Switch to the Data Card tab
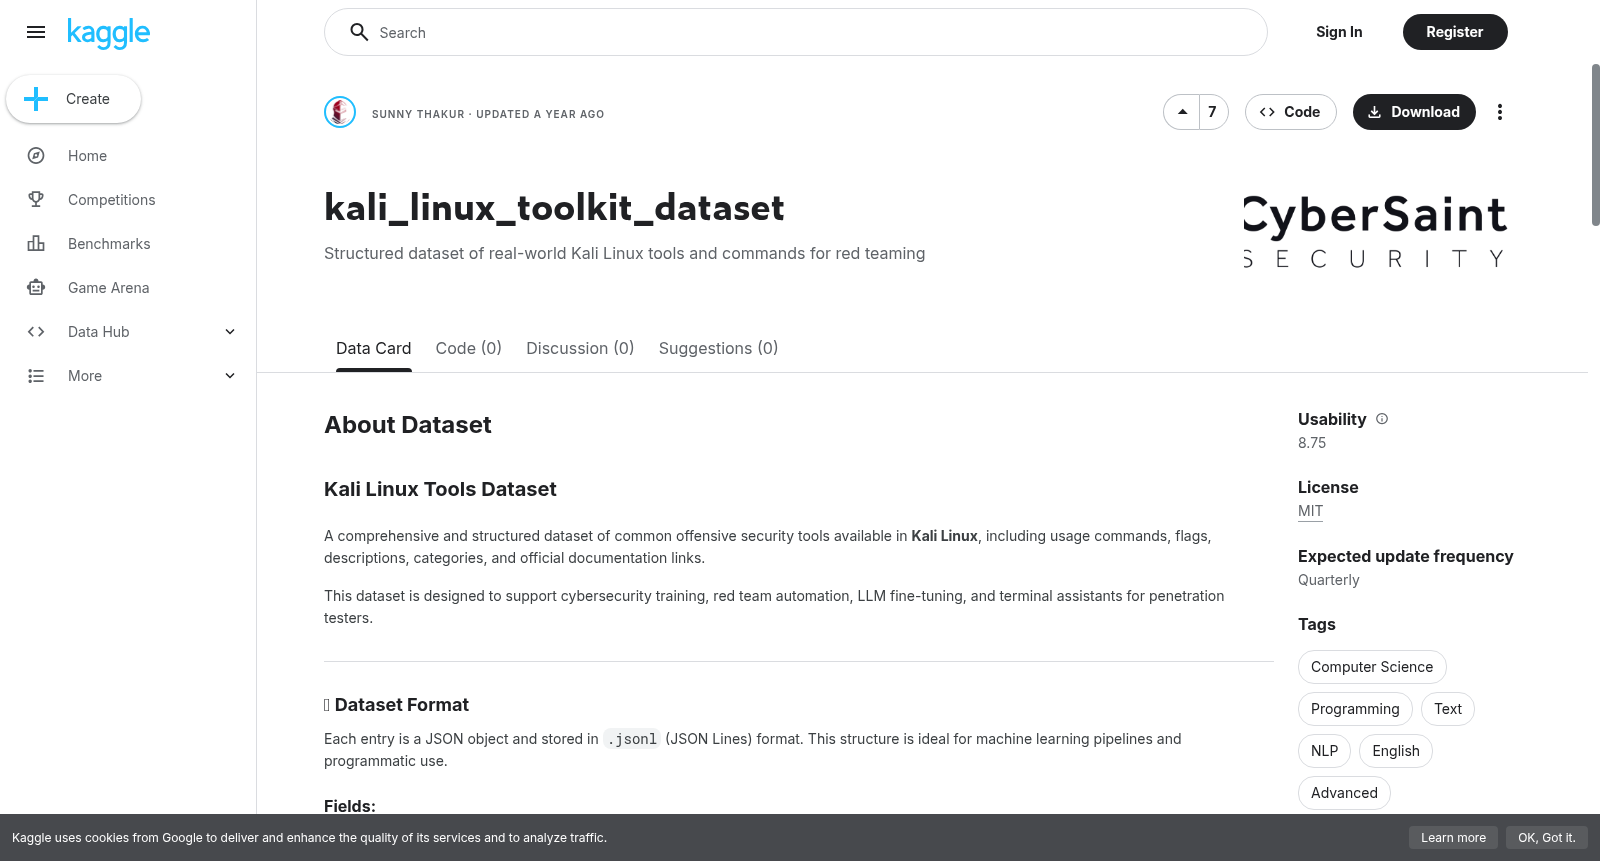Screen dimensions: 1600x861 click(374, 348)
